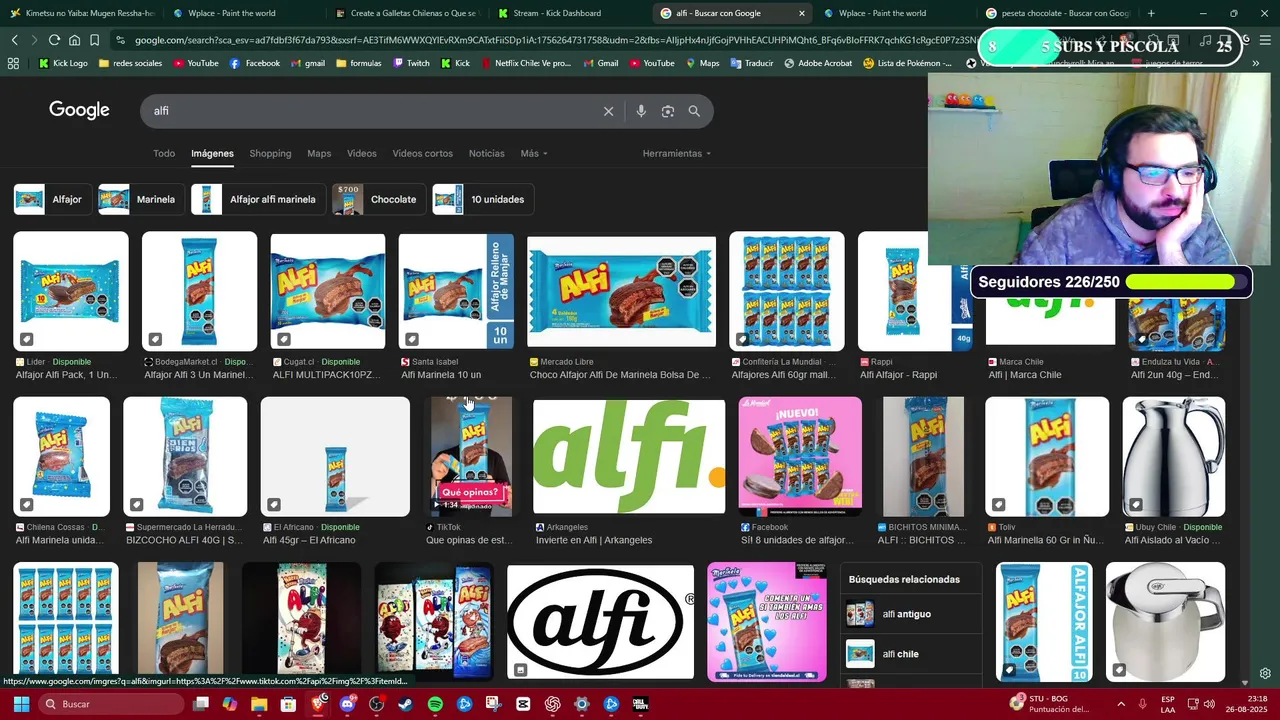The width and height of the screenshot is (1280, 720).
Task: Click the search input containing alfi
Action: (x=370, y=111)
